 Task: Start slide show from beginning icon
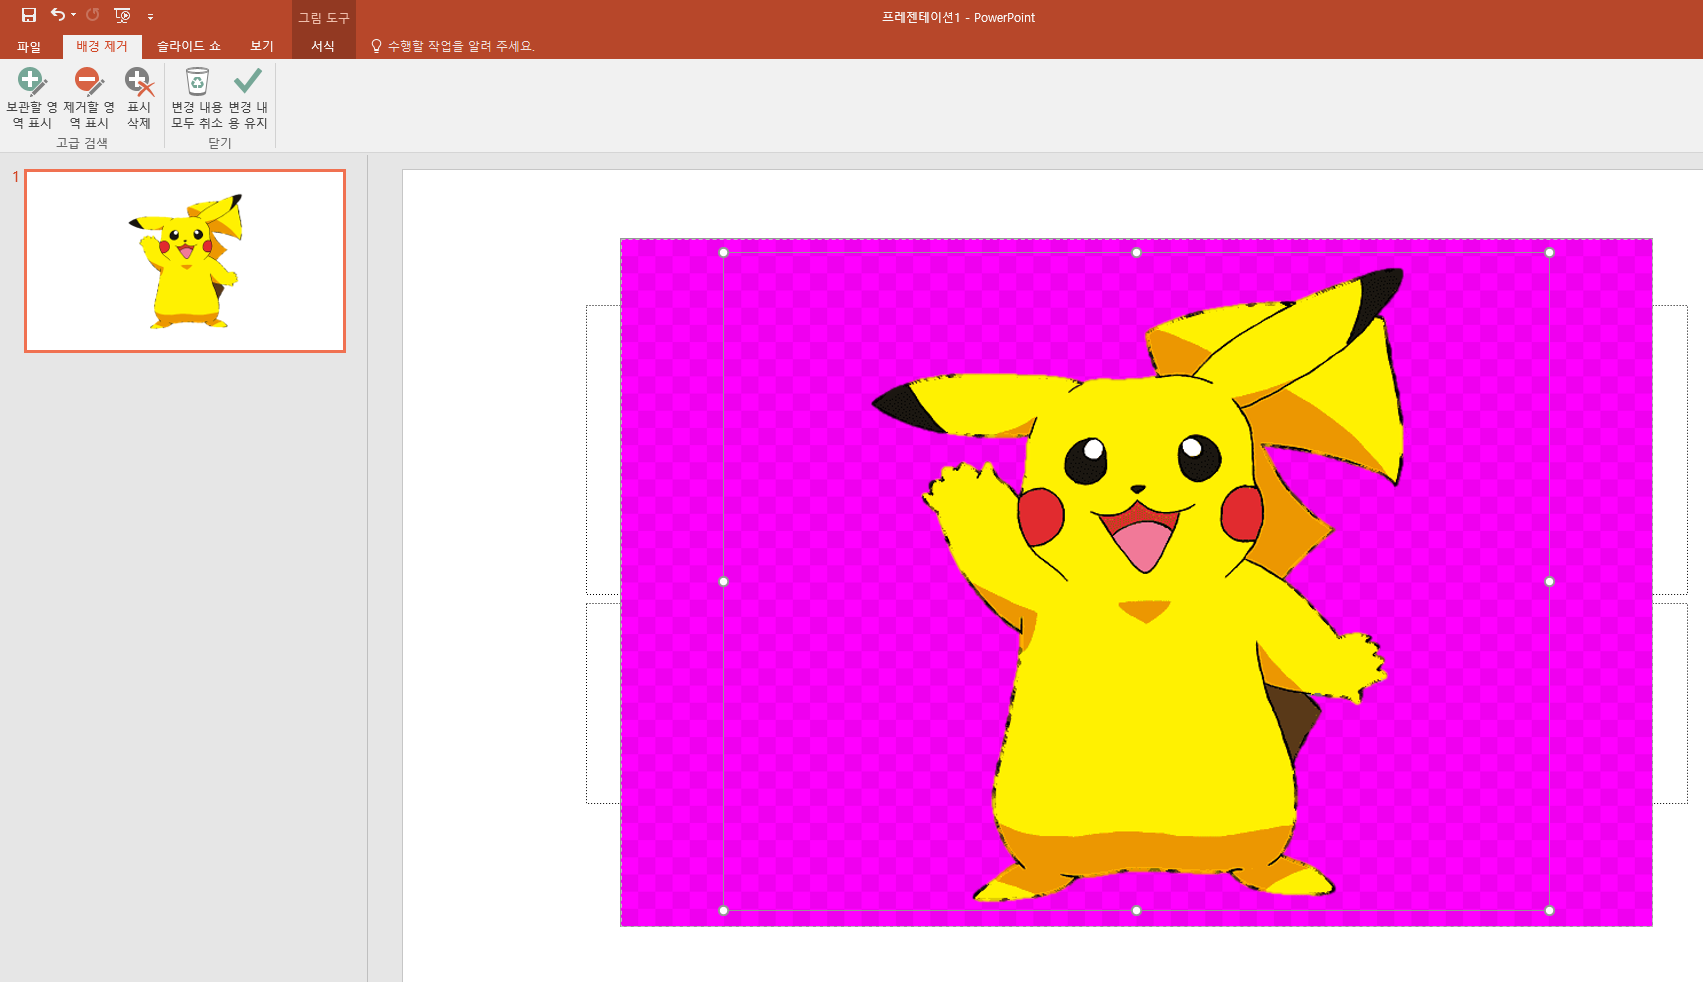(x=122, y=15)
